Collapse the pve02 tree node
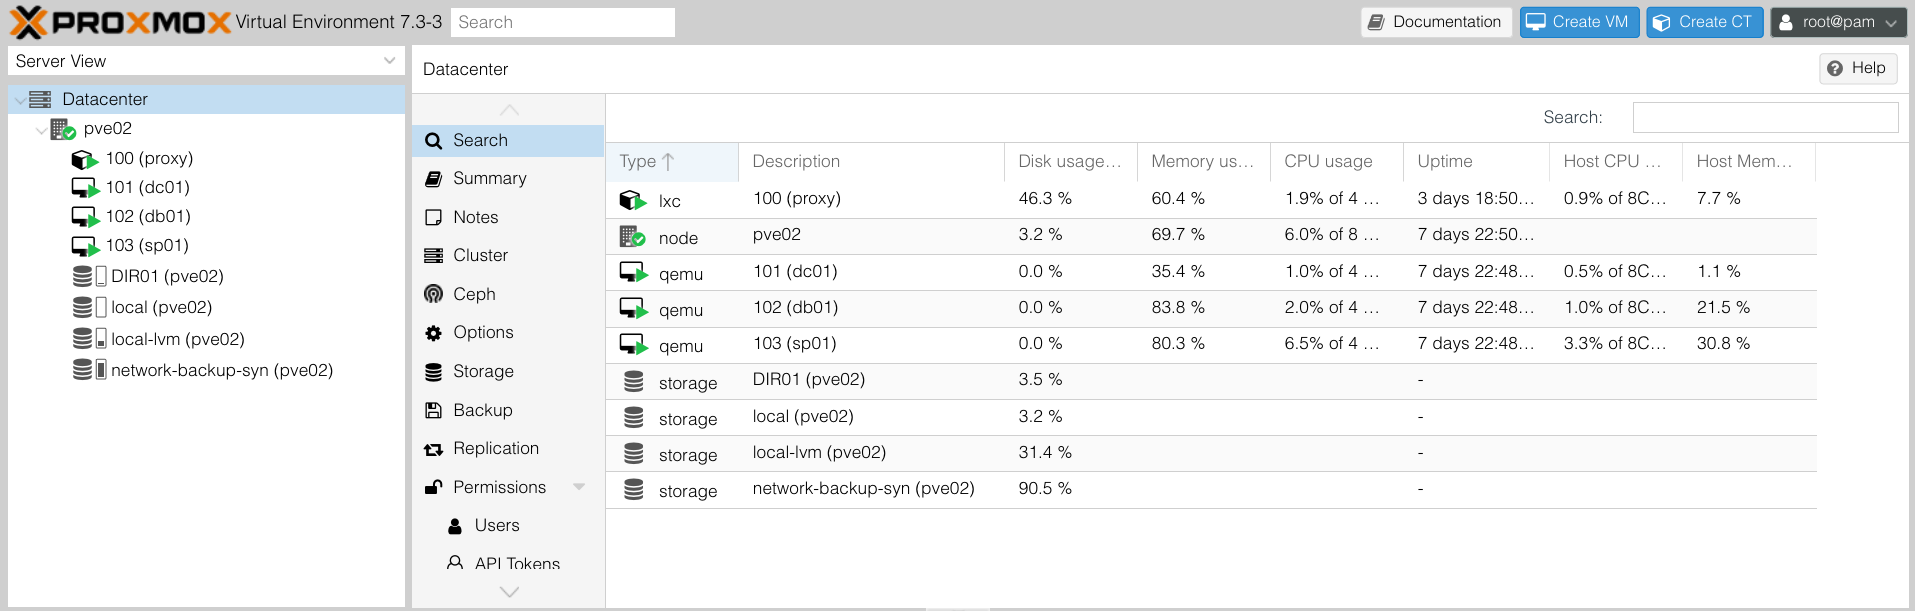Viewport: 1920px width, 613px height. coord(41,130)
